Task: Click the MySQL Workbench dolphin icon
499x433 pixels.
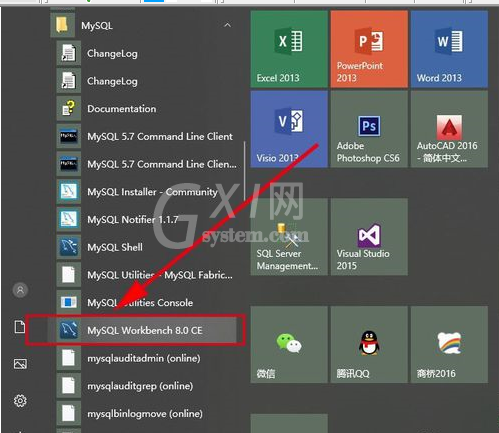Action: [x=69, y=330]
